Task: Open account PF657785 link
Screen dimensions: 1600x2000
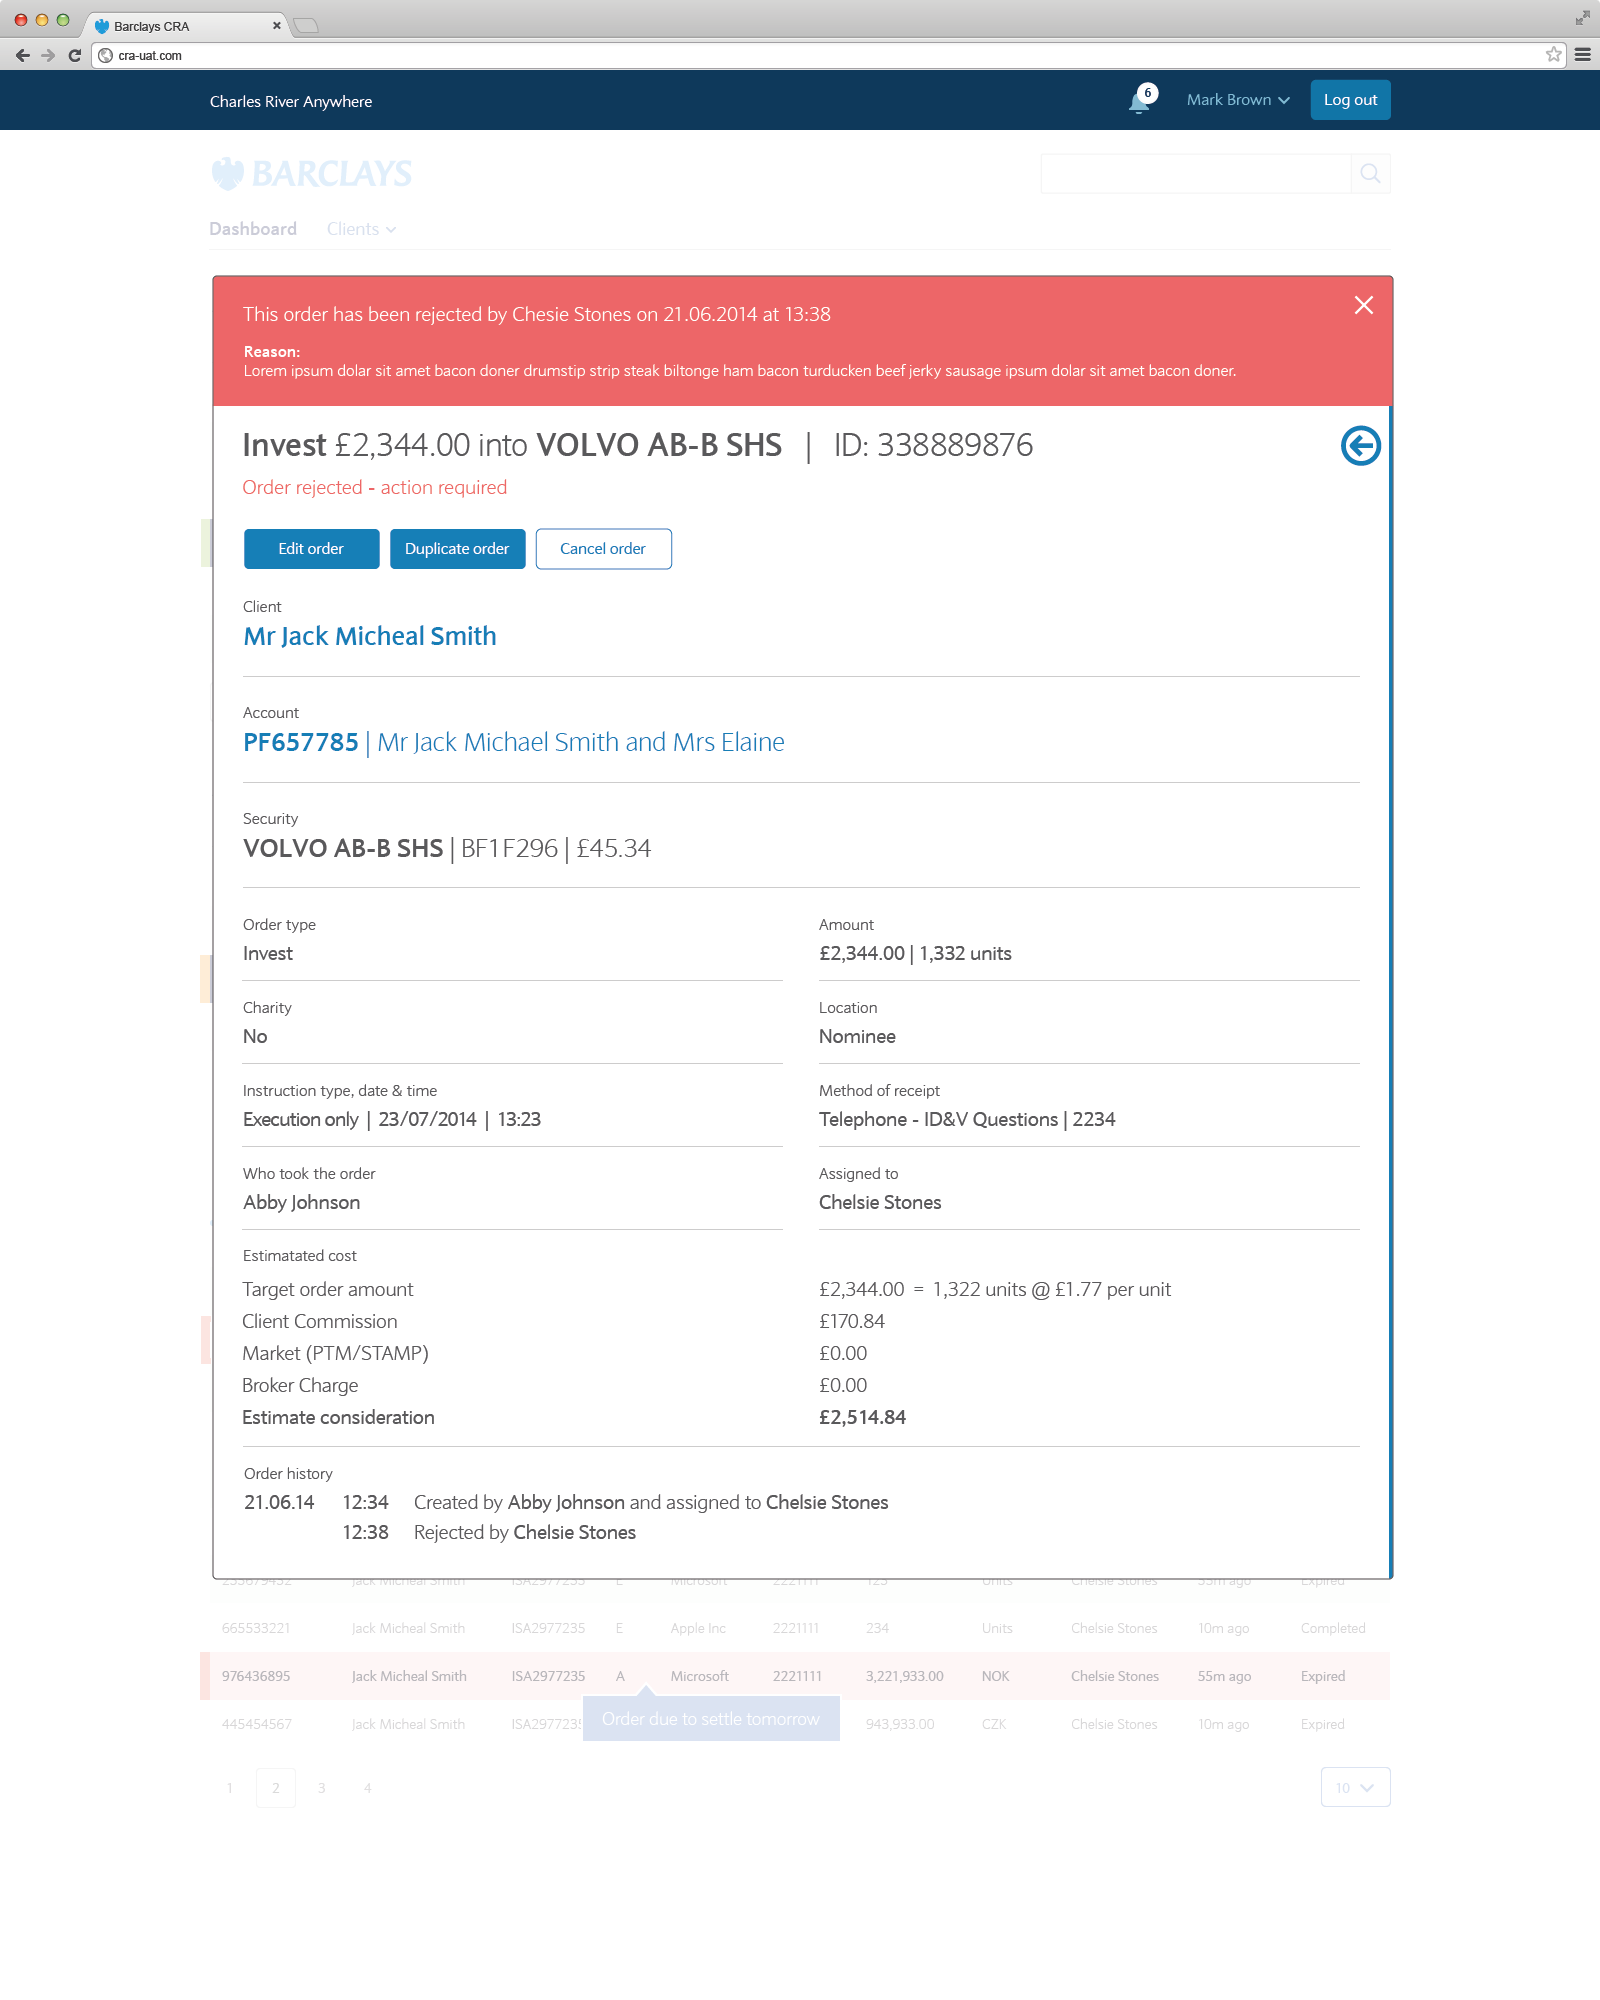Action: tap(301, 743)
